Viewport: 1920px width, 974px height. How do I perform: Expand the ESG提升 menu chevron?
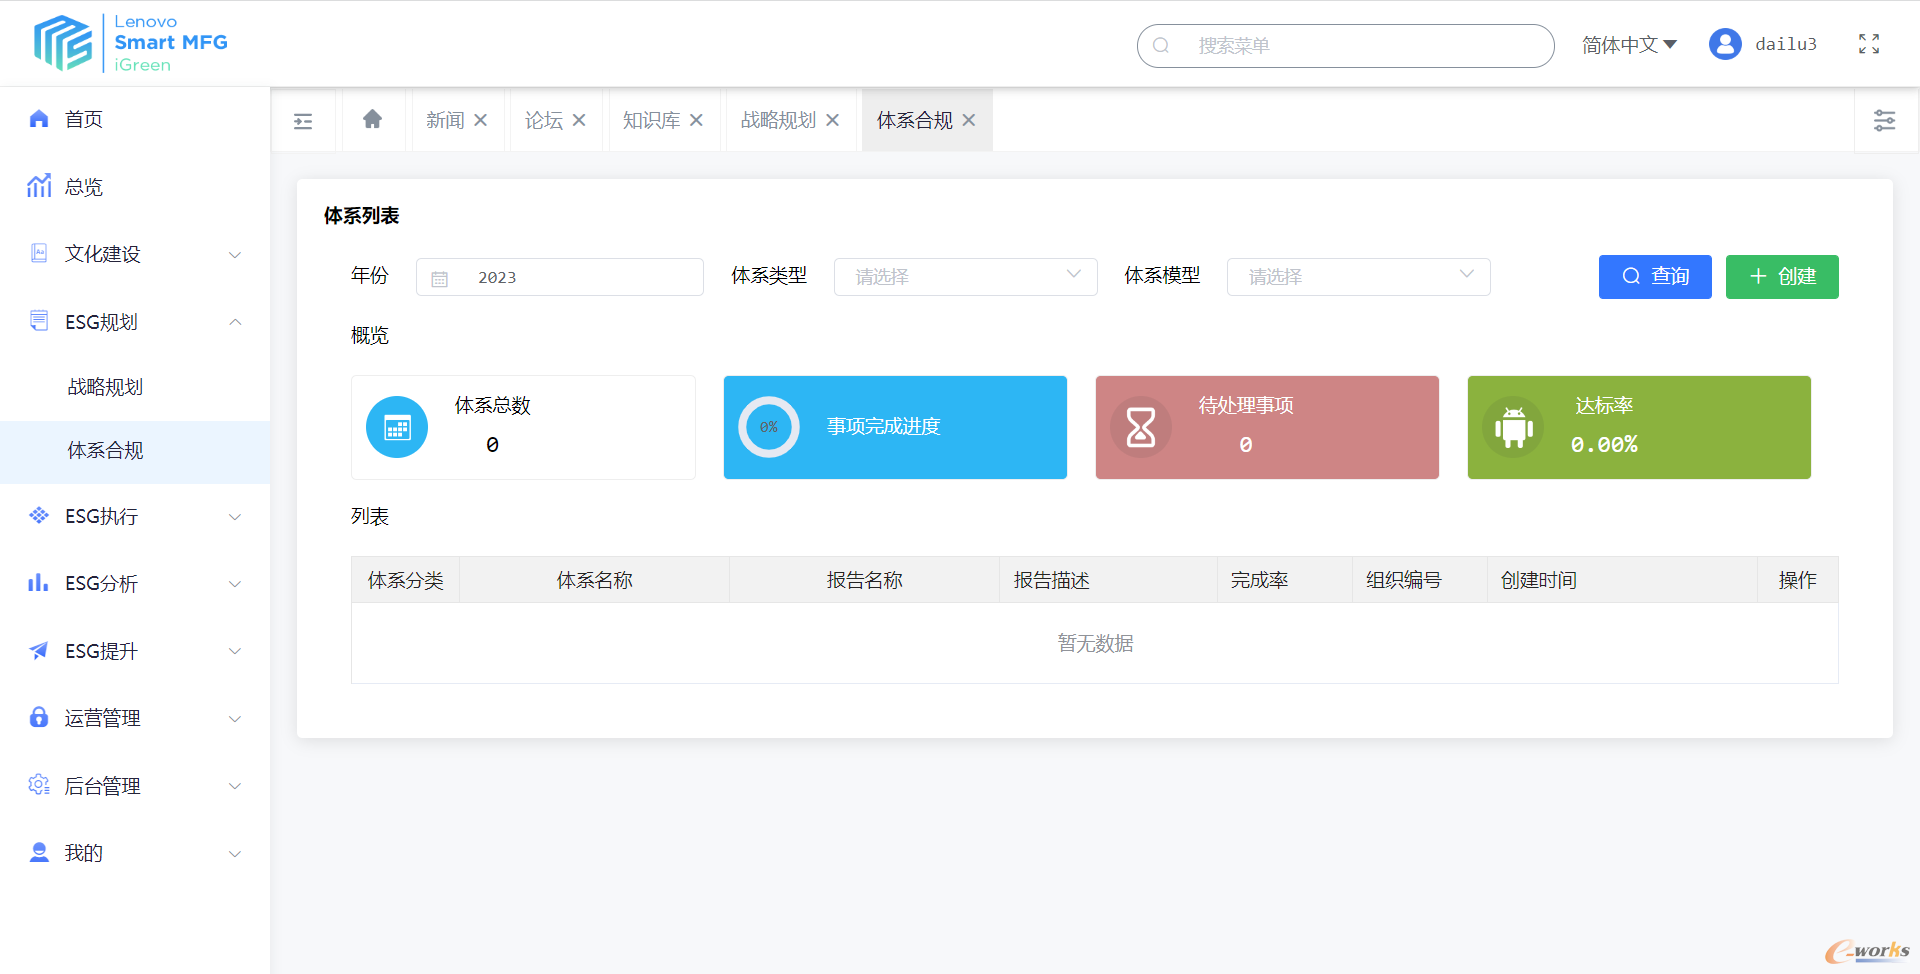click(235, 651)
